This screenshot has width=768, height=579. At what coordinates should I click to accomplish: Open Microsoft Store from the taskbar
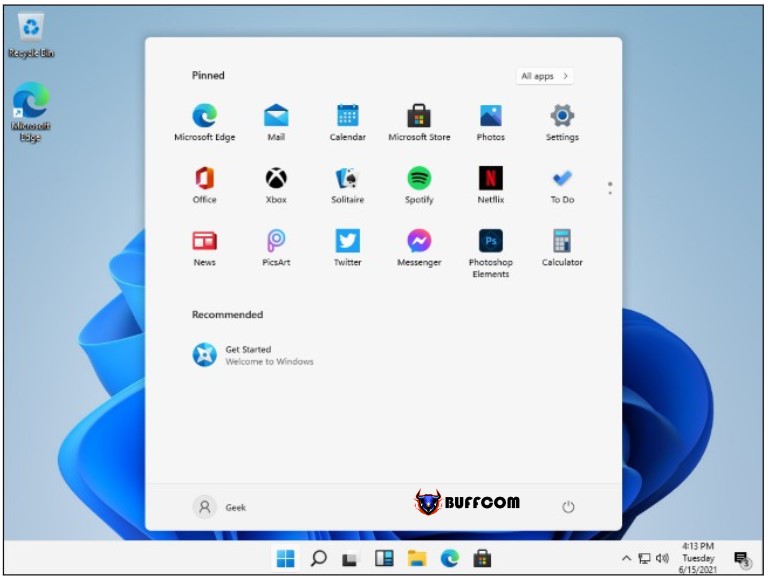point(482,558)
